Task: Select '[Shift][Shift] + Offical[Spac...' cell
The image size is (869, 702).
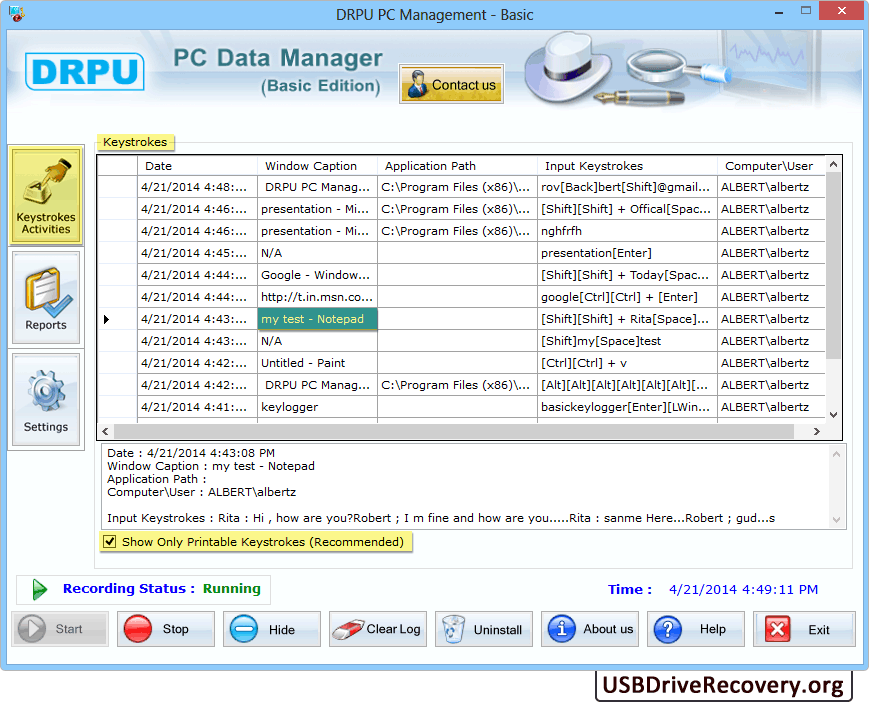Action: point(627,209)
